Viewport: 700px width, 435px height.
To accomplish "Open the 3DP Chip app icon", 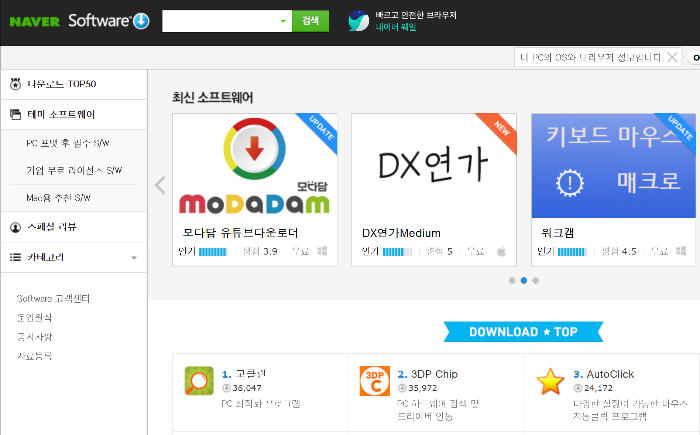I will [375, 381].
